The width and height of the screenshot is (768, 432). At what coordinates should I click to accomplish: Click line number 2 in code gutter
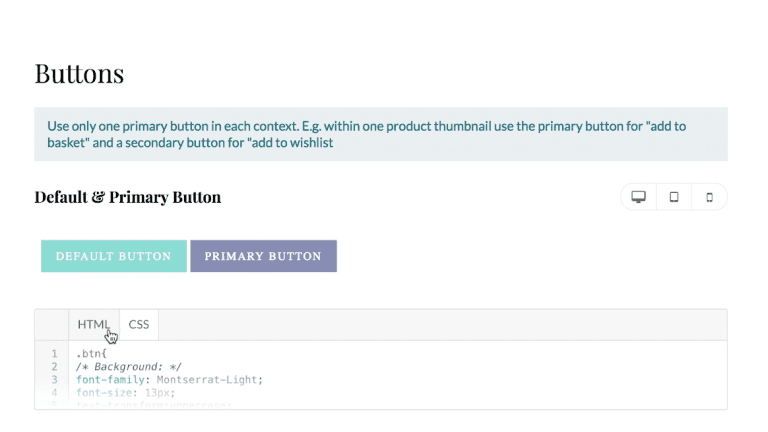click(x=54, y=367)
